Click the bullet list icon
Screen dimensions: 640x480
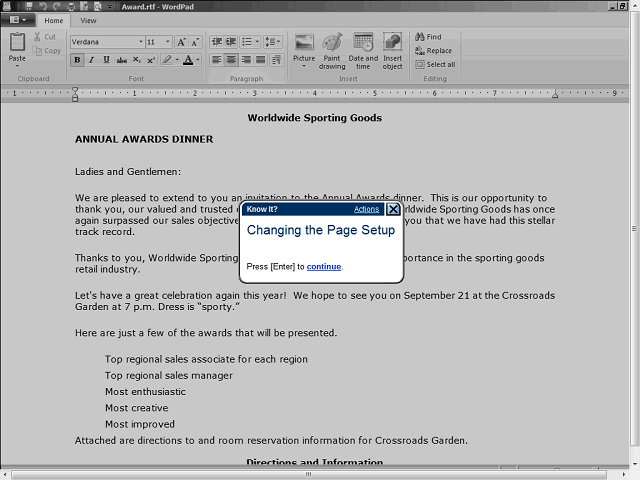coord(247,42)
